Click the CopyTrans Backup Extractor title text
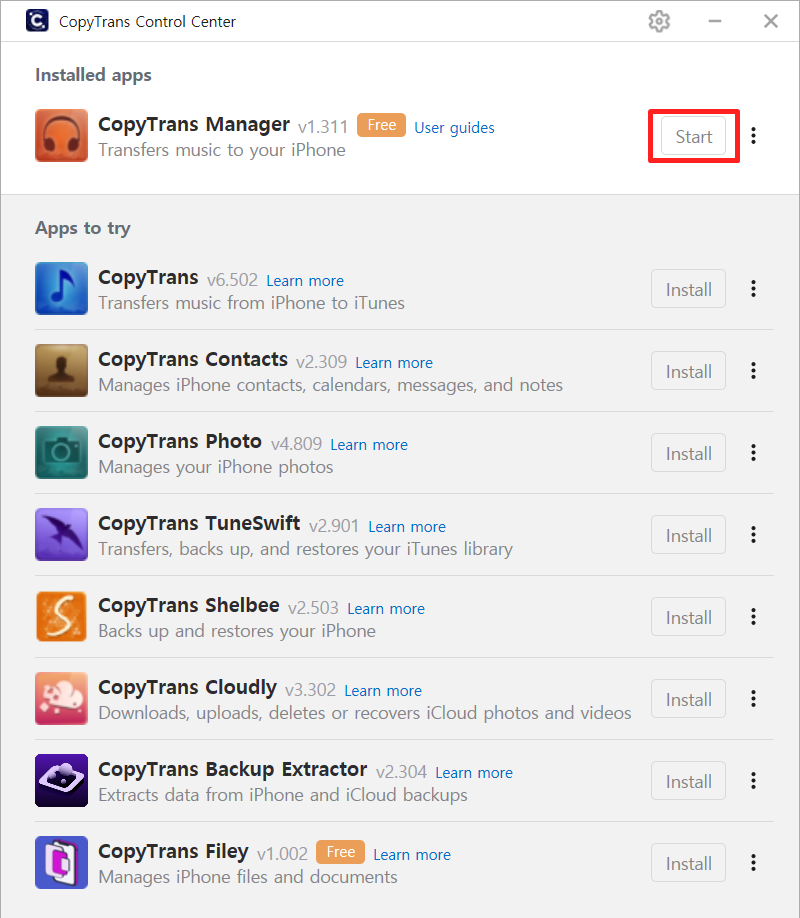 pyautogui.click(x=233, y=769)
